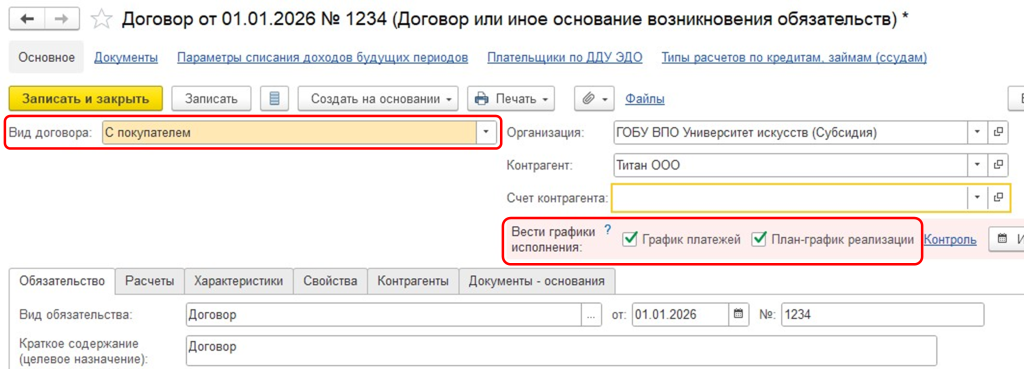Click the ellipsis button in Вид обязательства field
Image resolution: width=1024 pixels, height=369 pixels.
(x=591, y=315)
